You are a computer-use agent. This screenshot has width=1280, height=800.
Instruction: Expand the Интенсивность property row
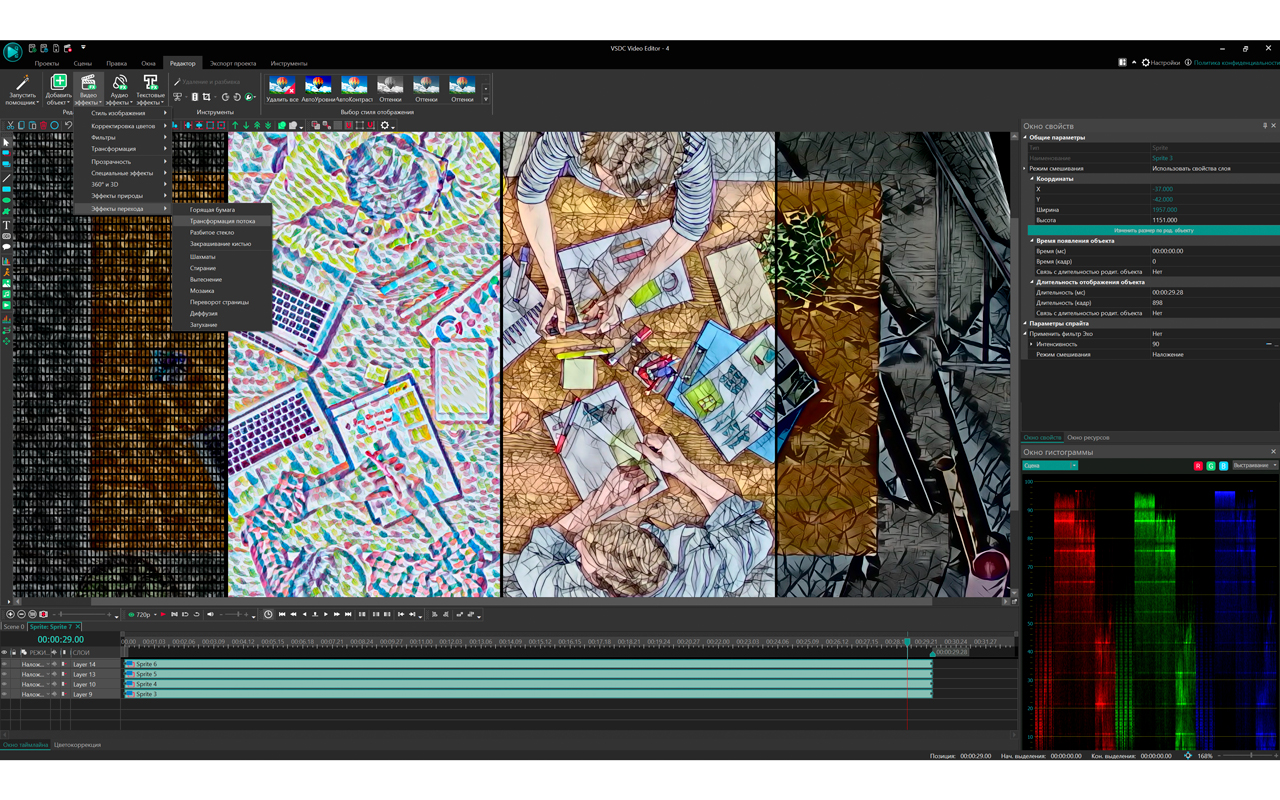point(1032,344)
